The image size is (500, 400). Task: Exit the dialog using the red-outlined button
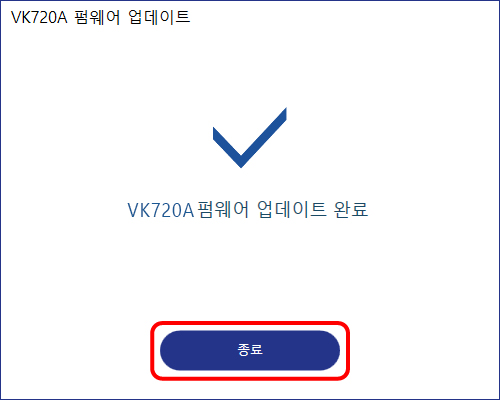point(250,350)
